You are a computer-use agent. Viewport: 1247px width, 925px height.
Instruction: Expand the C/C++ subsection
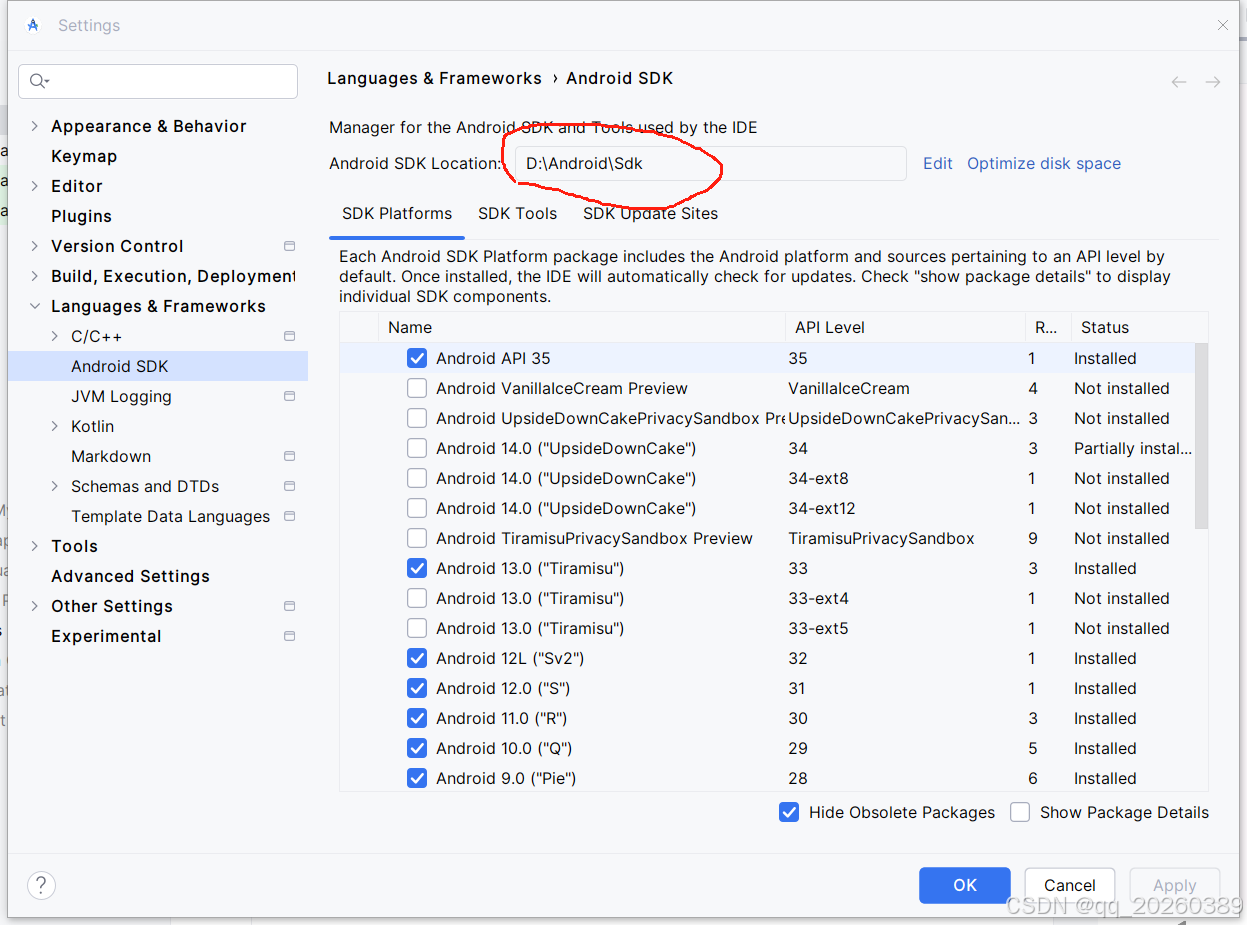click(55, 336)
